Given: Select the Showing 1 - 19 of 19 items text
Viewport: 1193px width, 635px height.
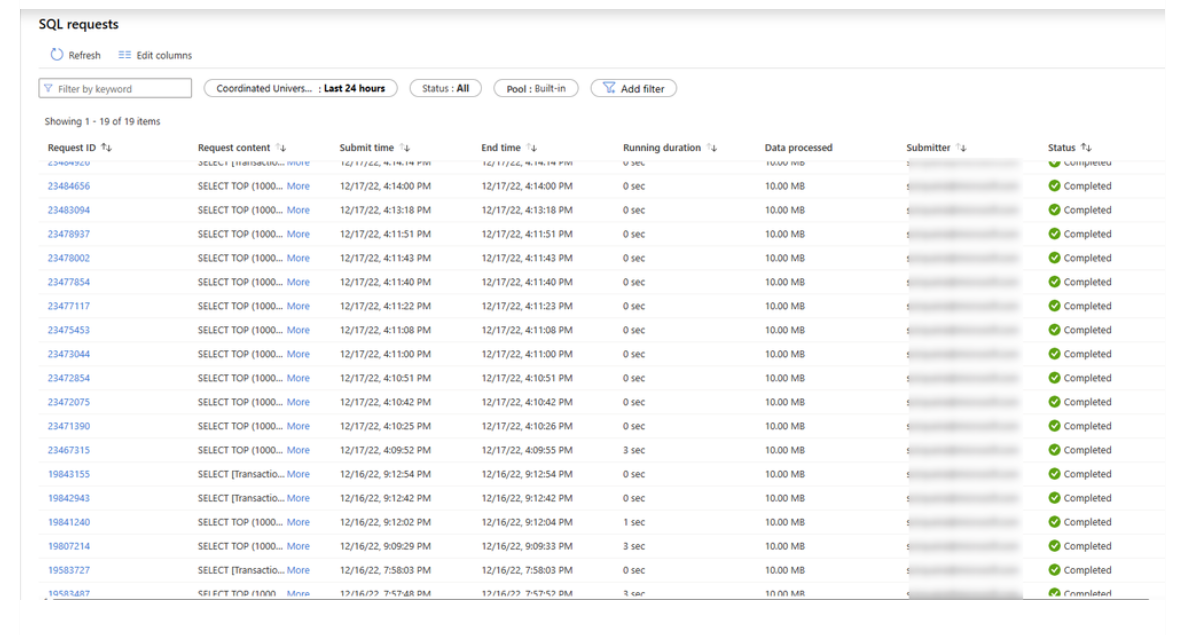Looking at the screenshot, I should click(x=102, y=122).
